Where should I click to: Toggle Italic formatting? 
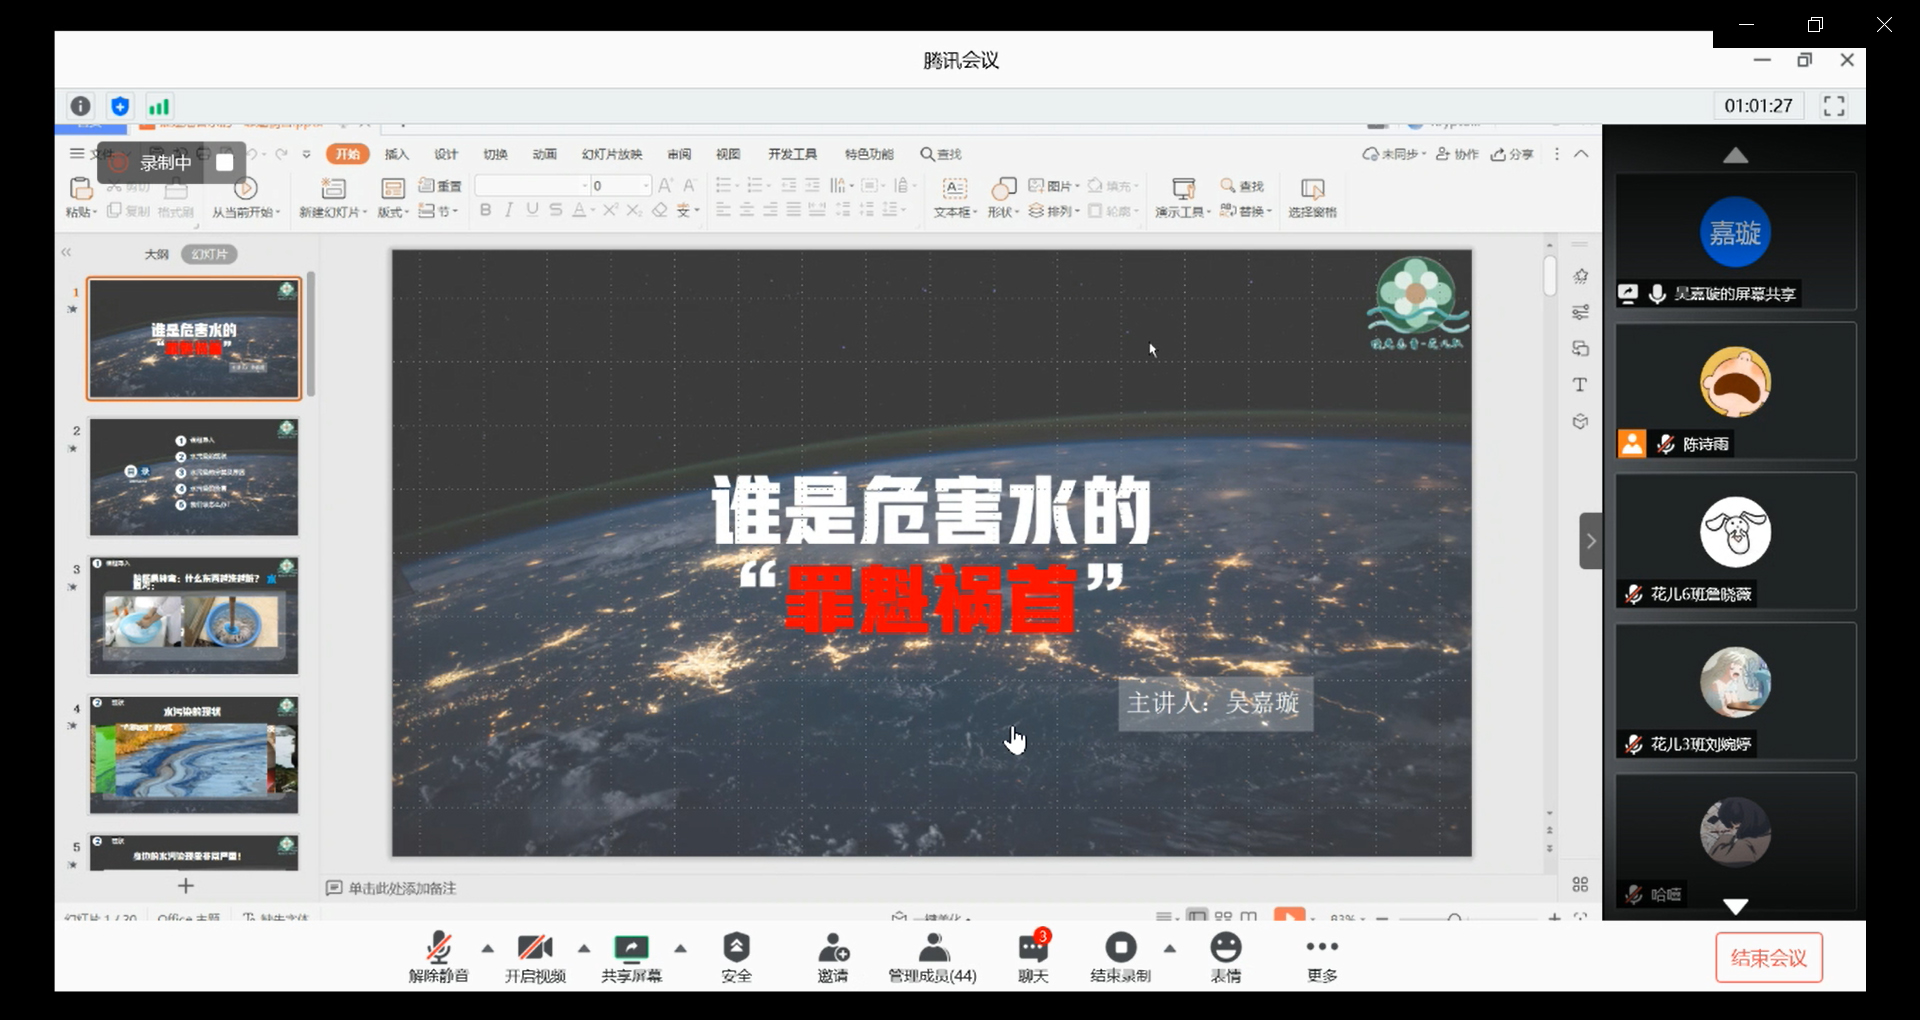508,210
